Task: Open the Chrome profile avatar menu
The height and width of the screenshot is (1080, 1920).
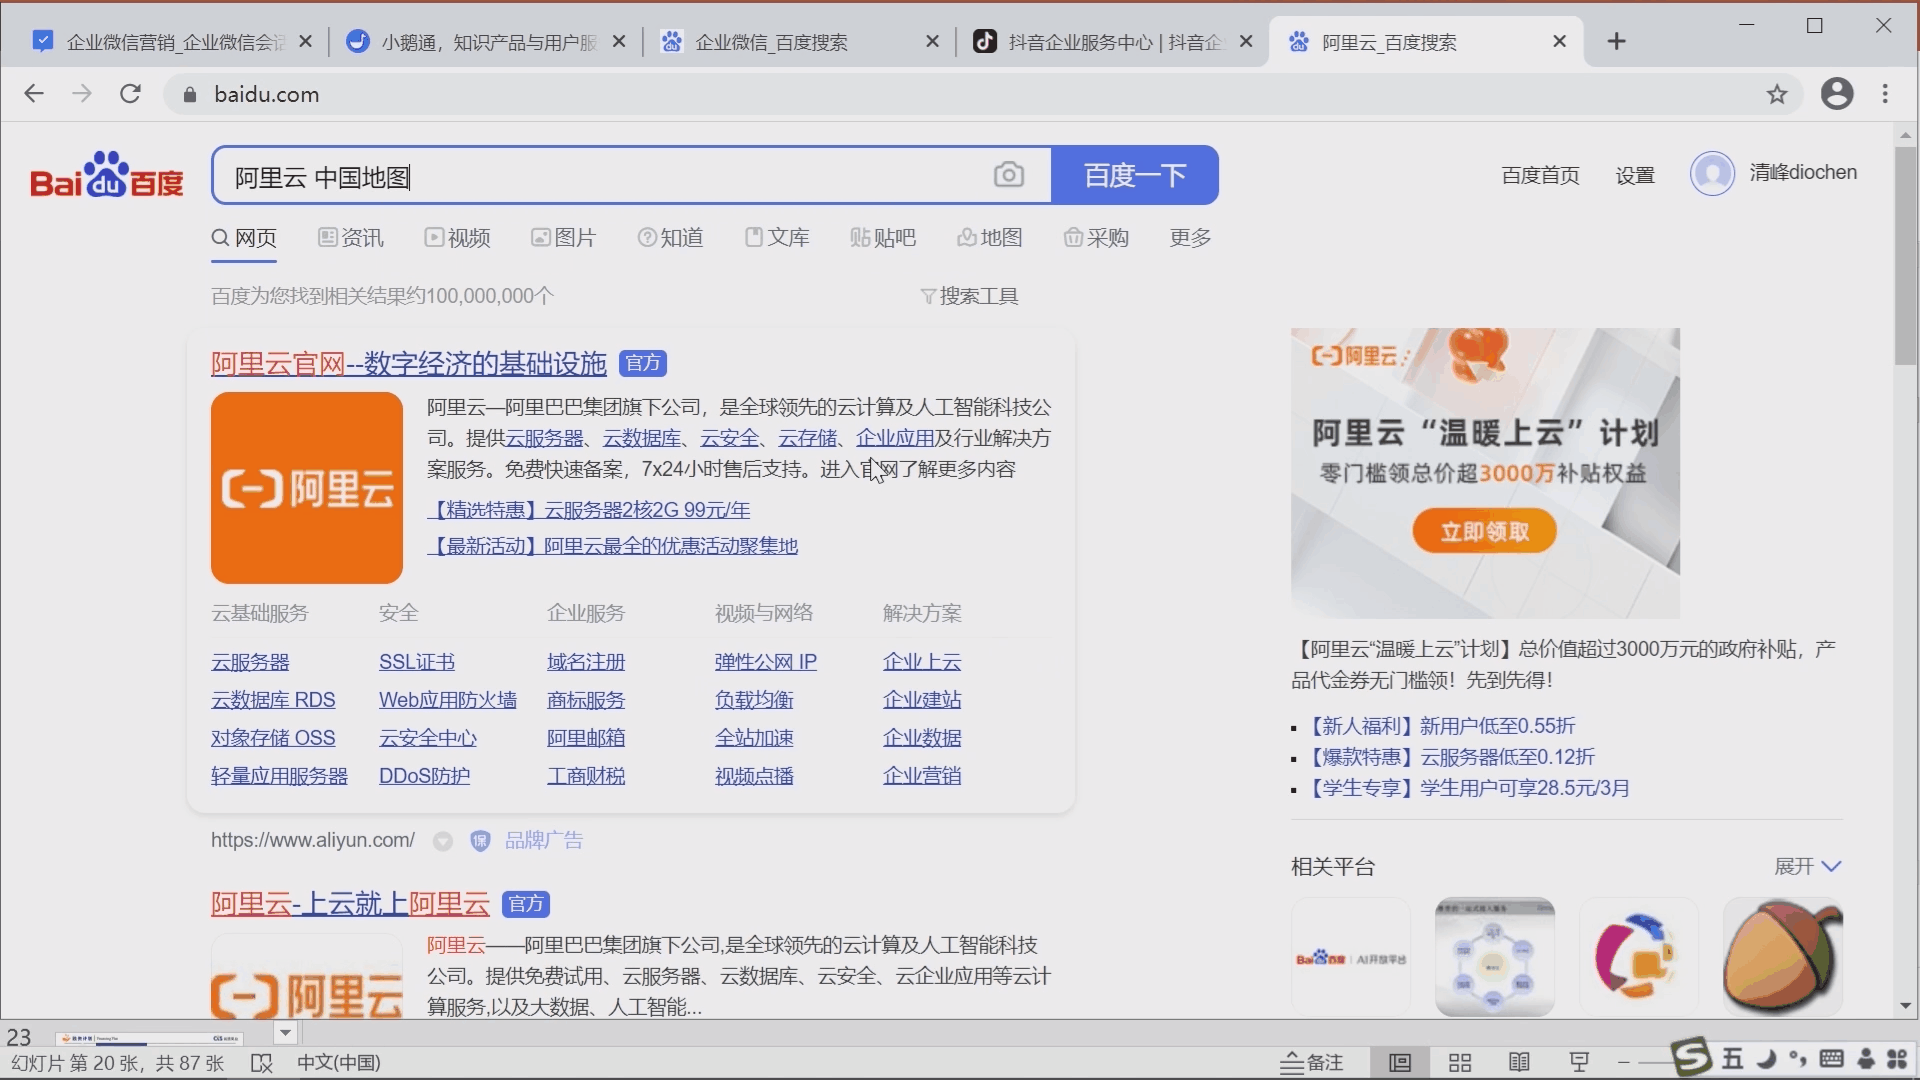Action: (1837, 94)
